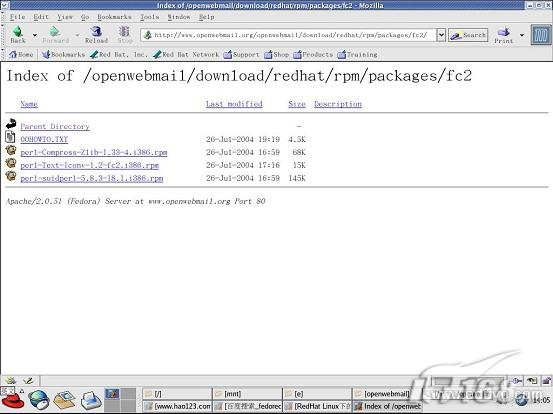553x414 pixels.
Task: Launch the web browser panel icon
Action: click(39, 400)
